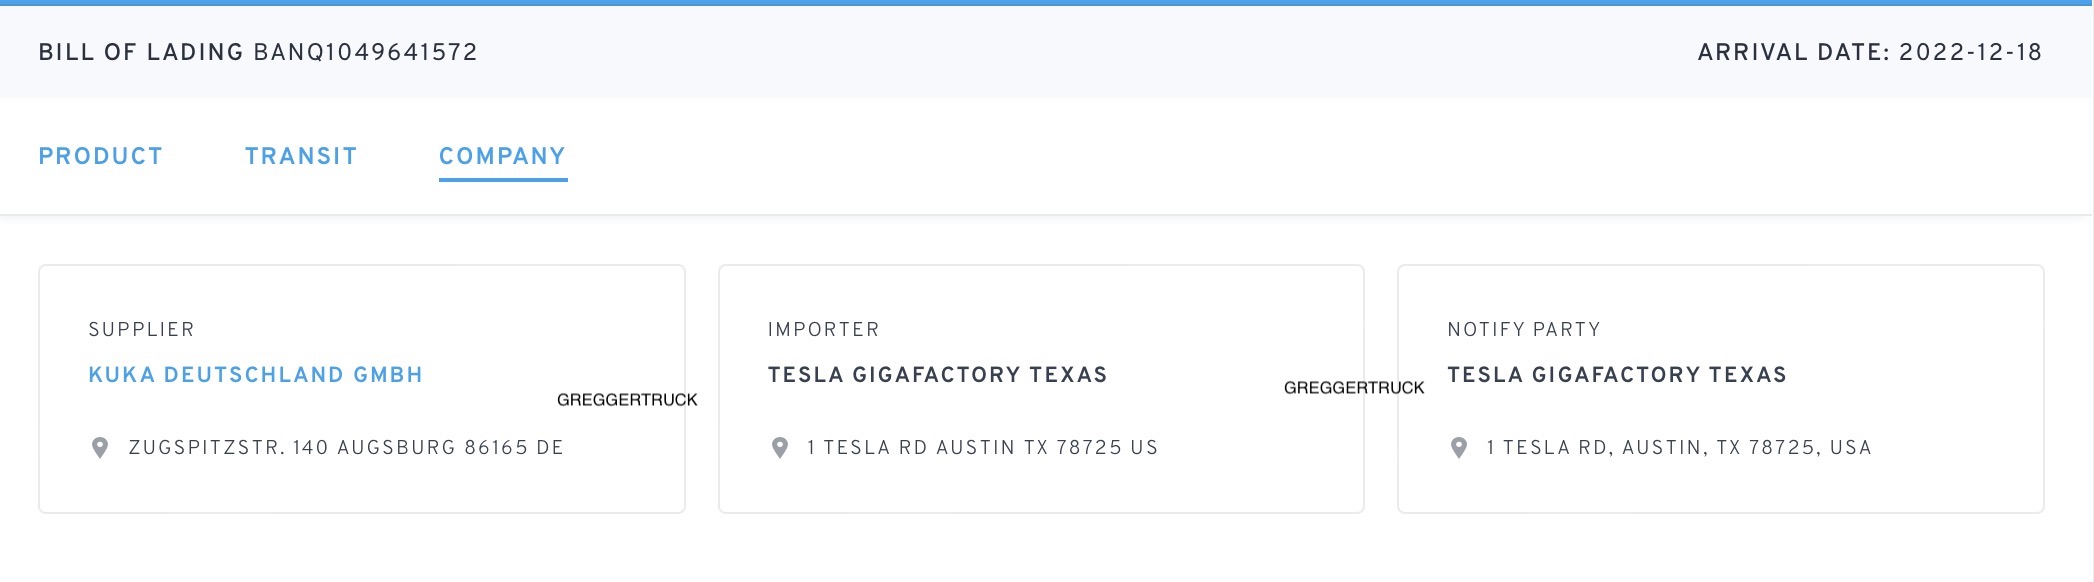Screen dimensions: 2094x582
Task: Click the importer name Tesla Gigafactory Texas
Action: tap(937, 375)
